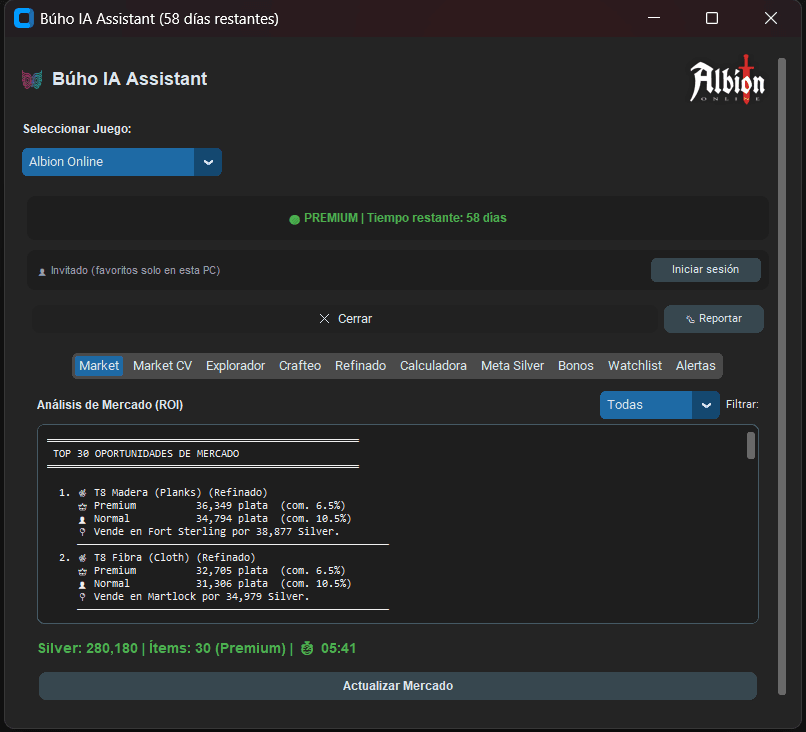Switch to the Crafteo tab
This screenshot has width=806, height=732.
tap(300, 365)
